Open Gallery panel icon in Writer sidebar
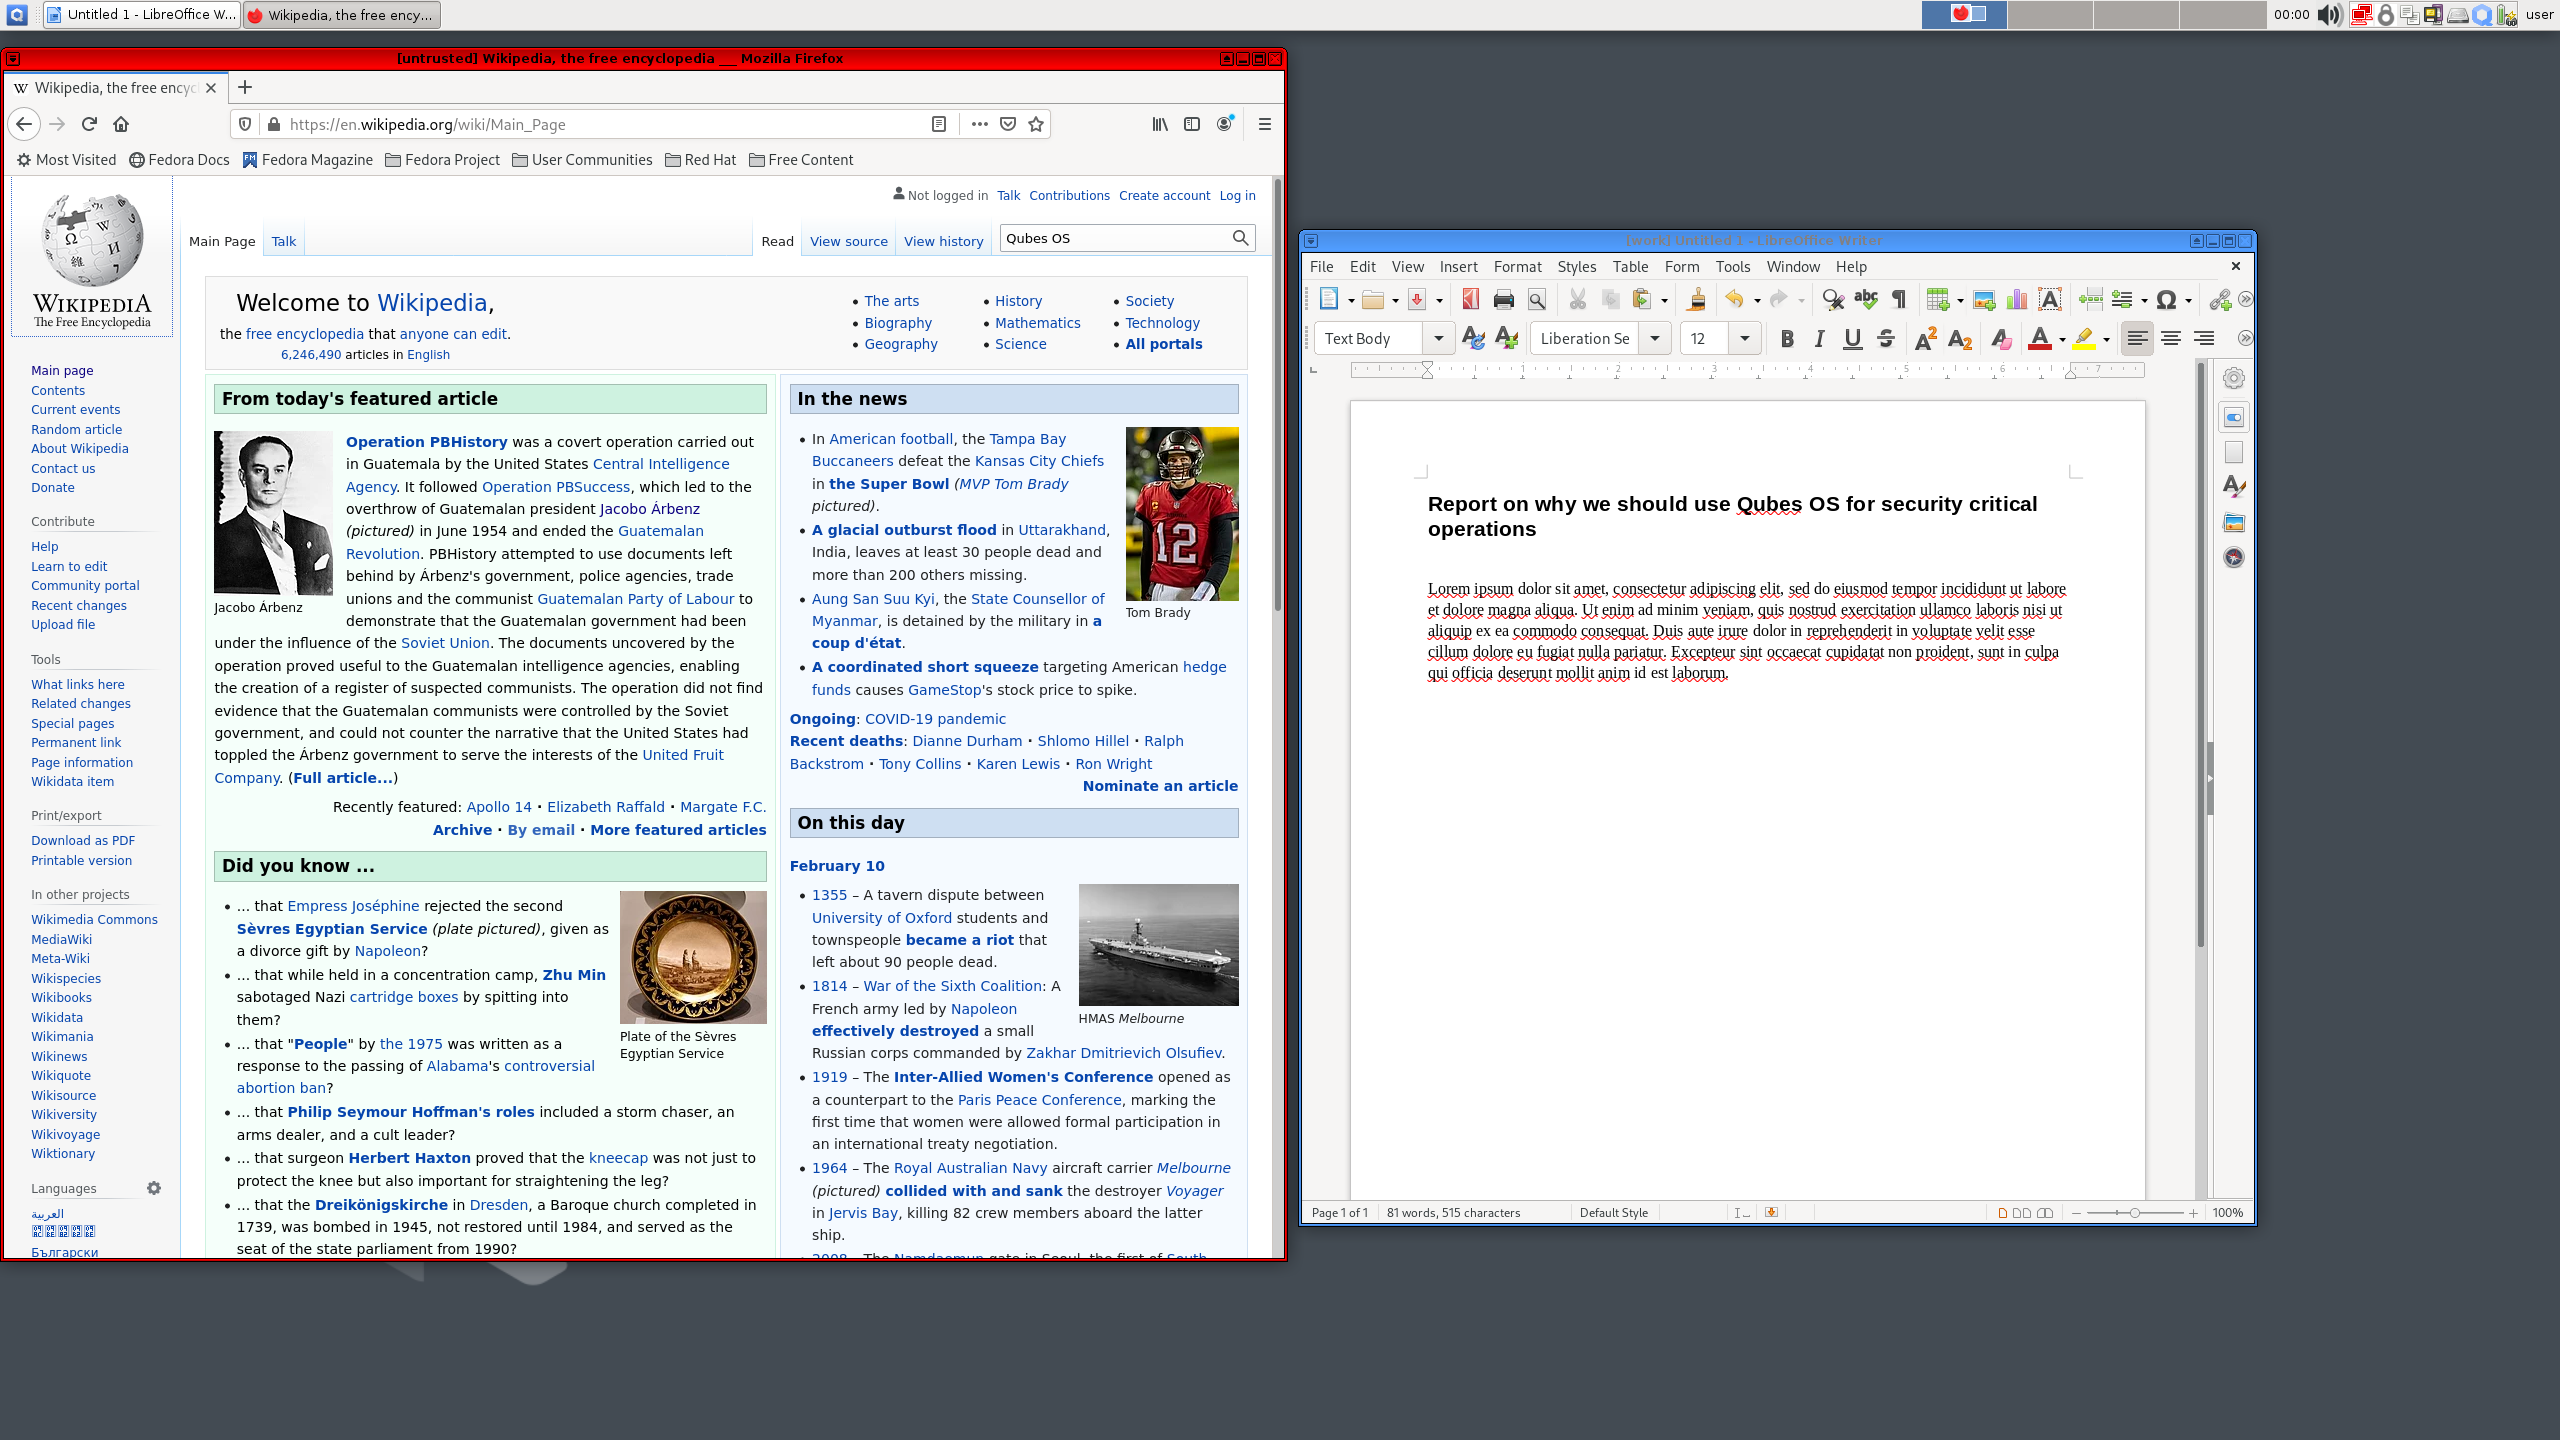The height and width of the screenshot is (1440, 2560). (x=2234, y=522)
